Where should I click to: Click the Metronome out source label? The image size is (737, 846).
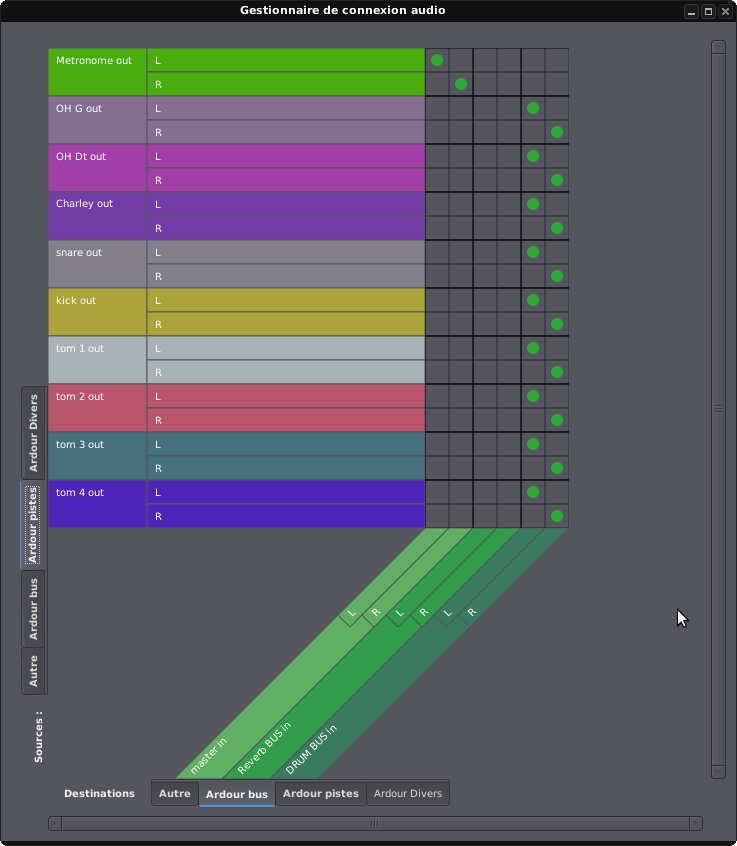point(97,72)
